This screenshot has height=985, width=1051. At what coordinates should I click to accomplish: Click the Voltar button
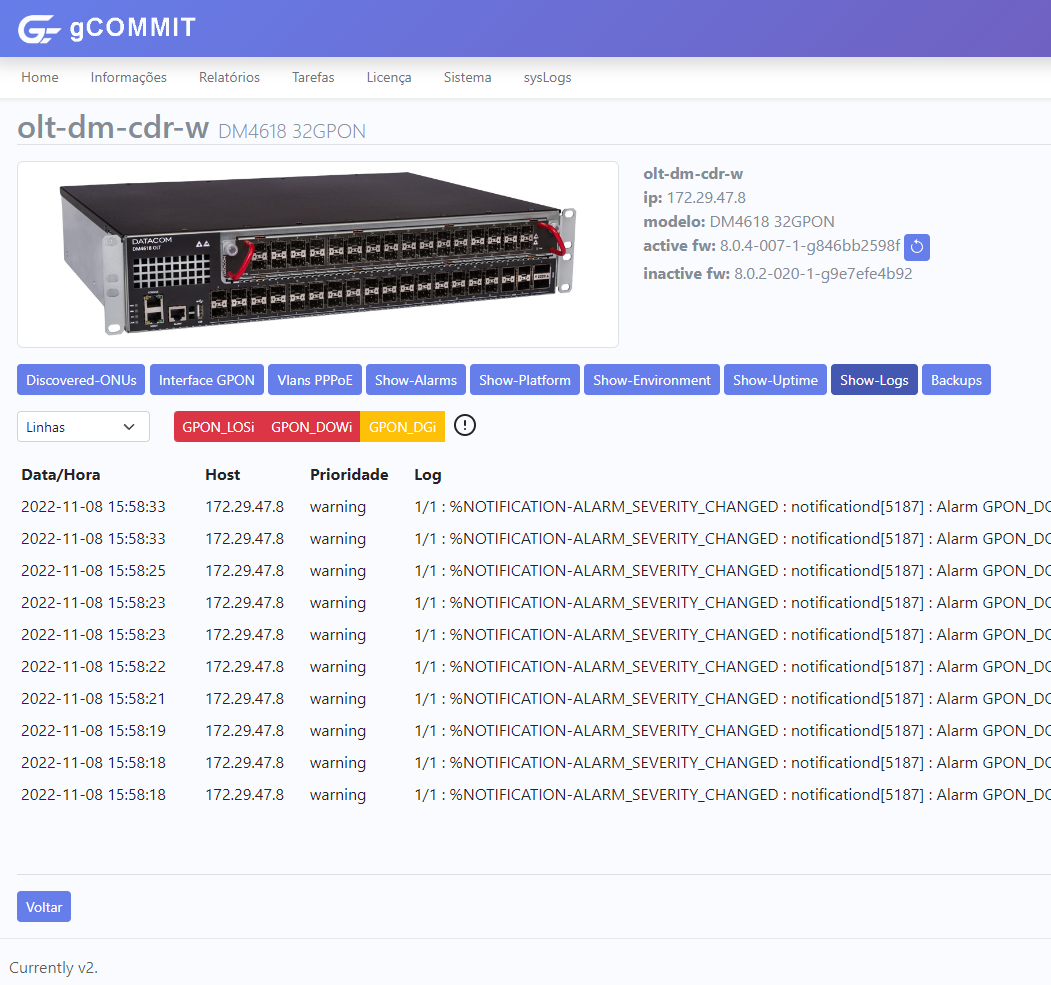(44, 907)
